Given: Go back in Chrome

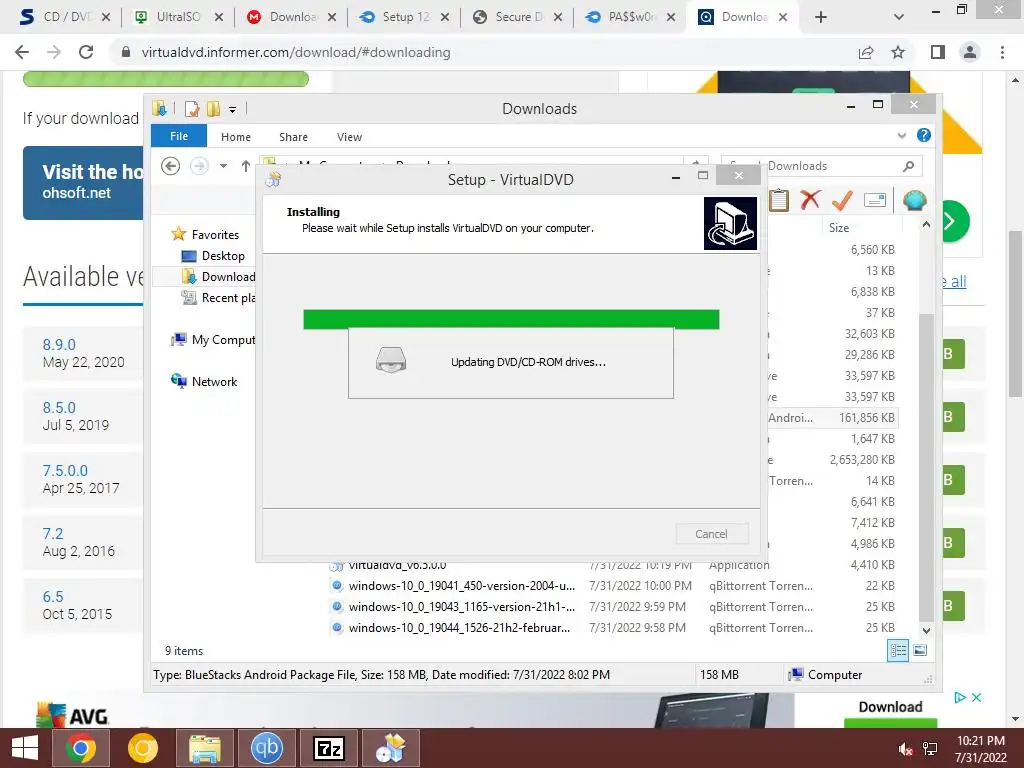Looking at the screenshot, I should [22, 52].
